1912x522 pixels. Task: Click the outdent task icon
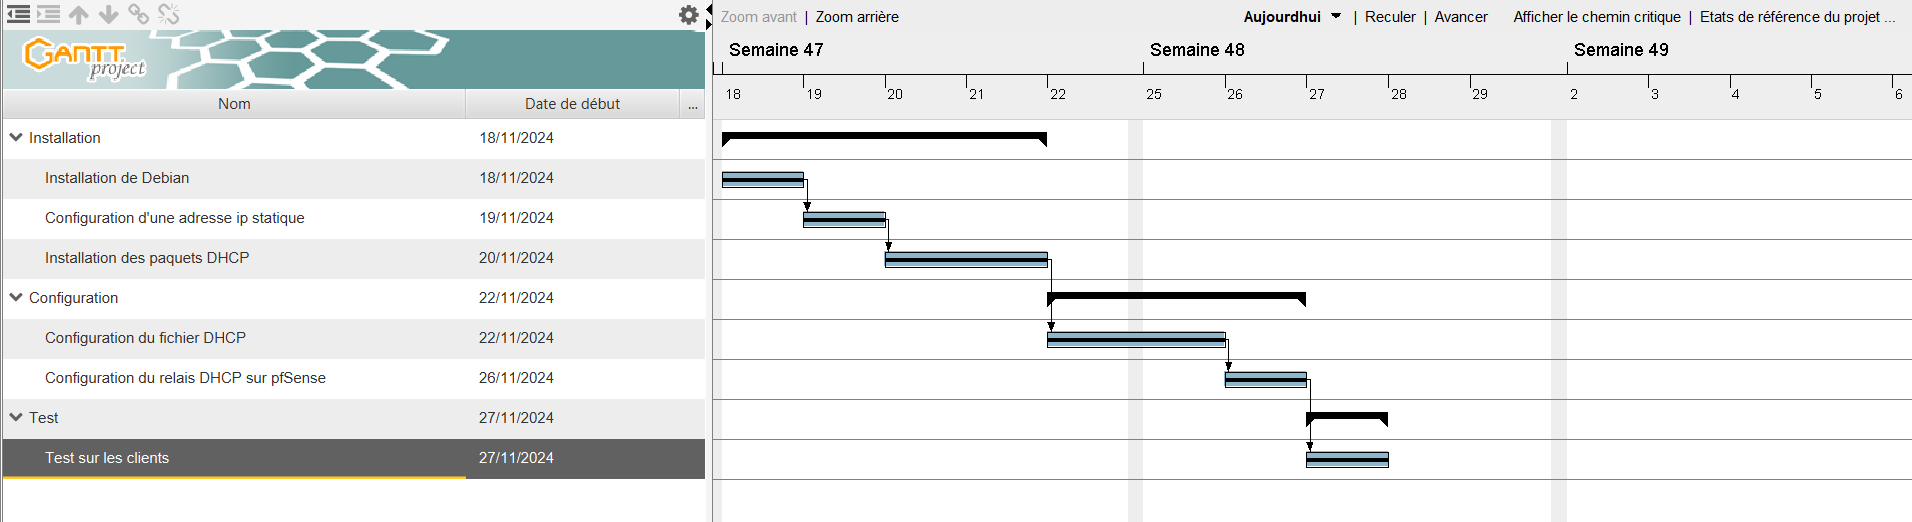coord(19,14)
